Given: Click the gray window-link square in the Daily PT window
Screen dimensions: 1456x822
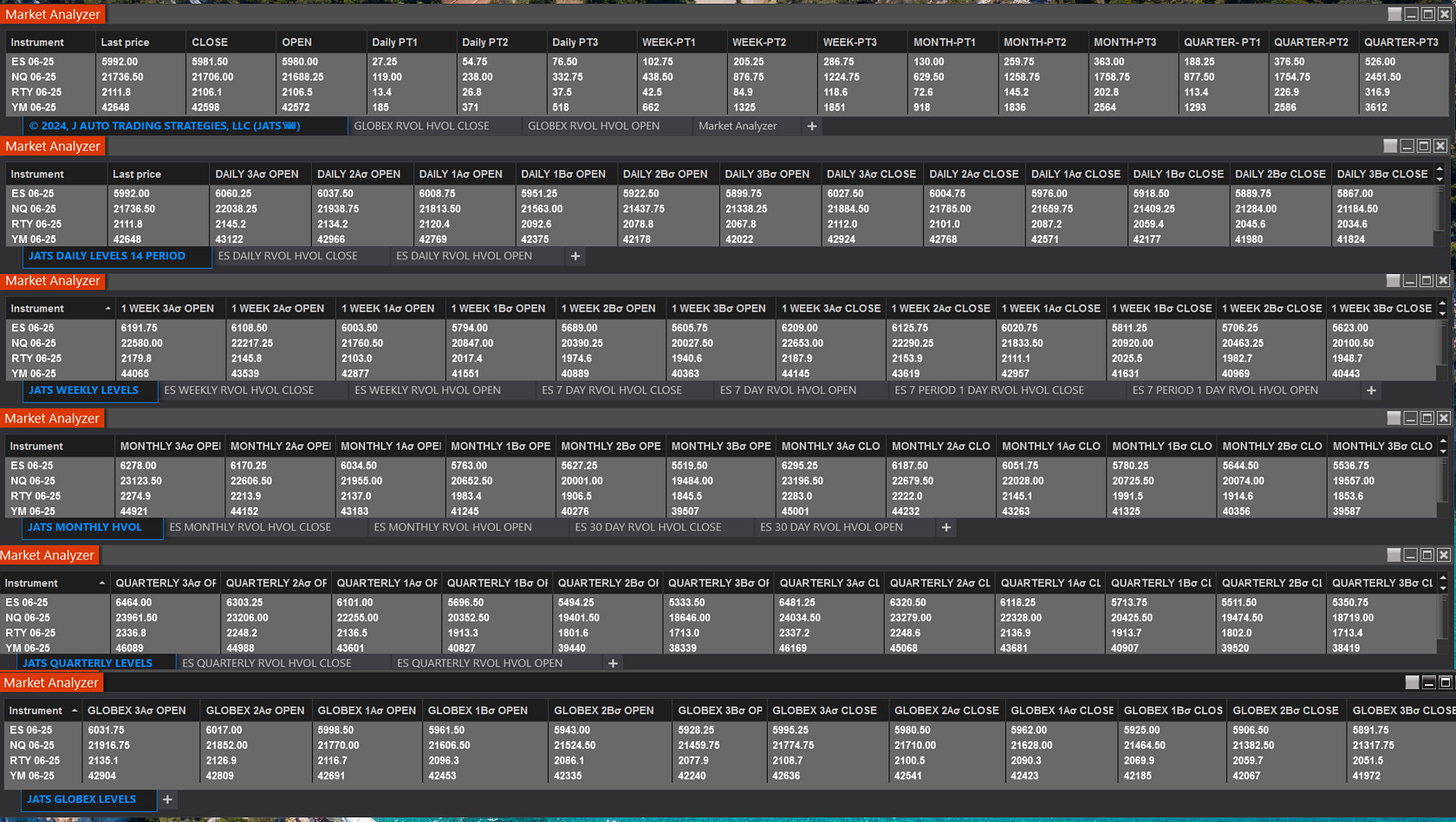Looking at the screenshot, I should pos(1394,14).
